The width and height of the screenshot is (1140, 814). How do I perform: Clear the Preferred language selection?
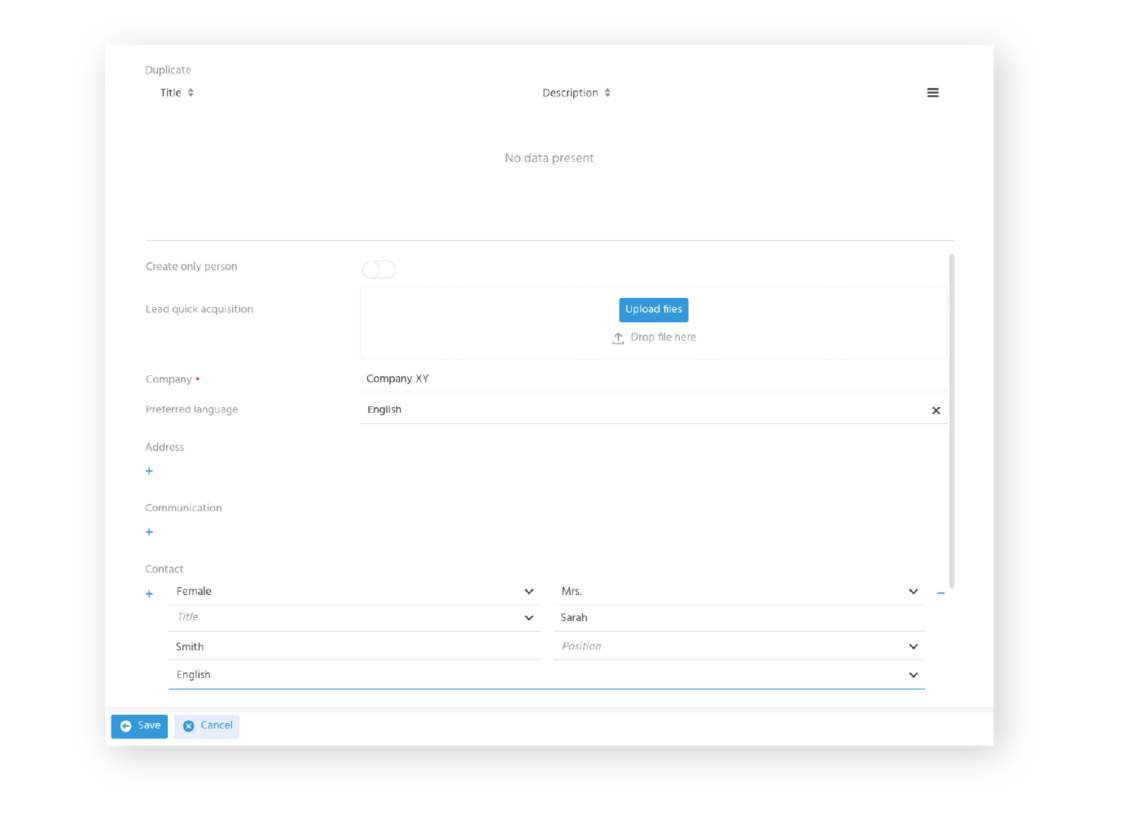tap(936, 410)
